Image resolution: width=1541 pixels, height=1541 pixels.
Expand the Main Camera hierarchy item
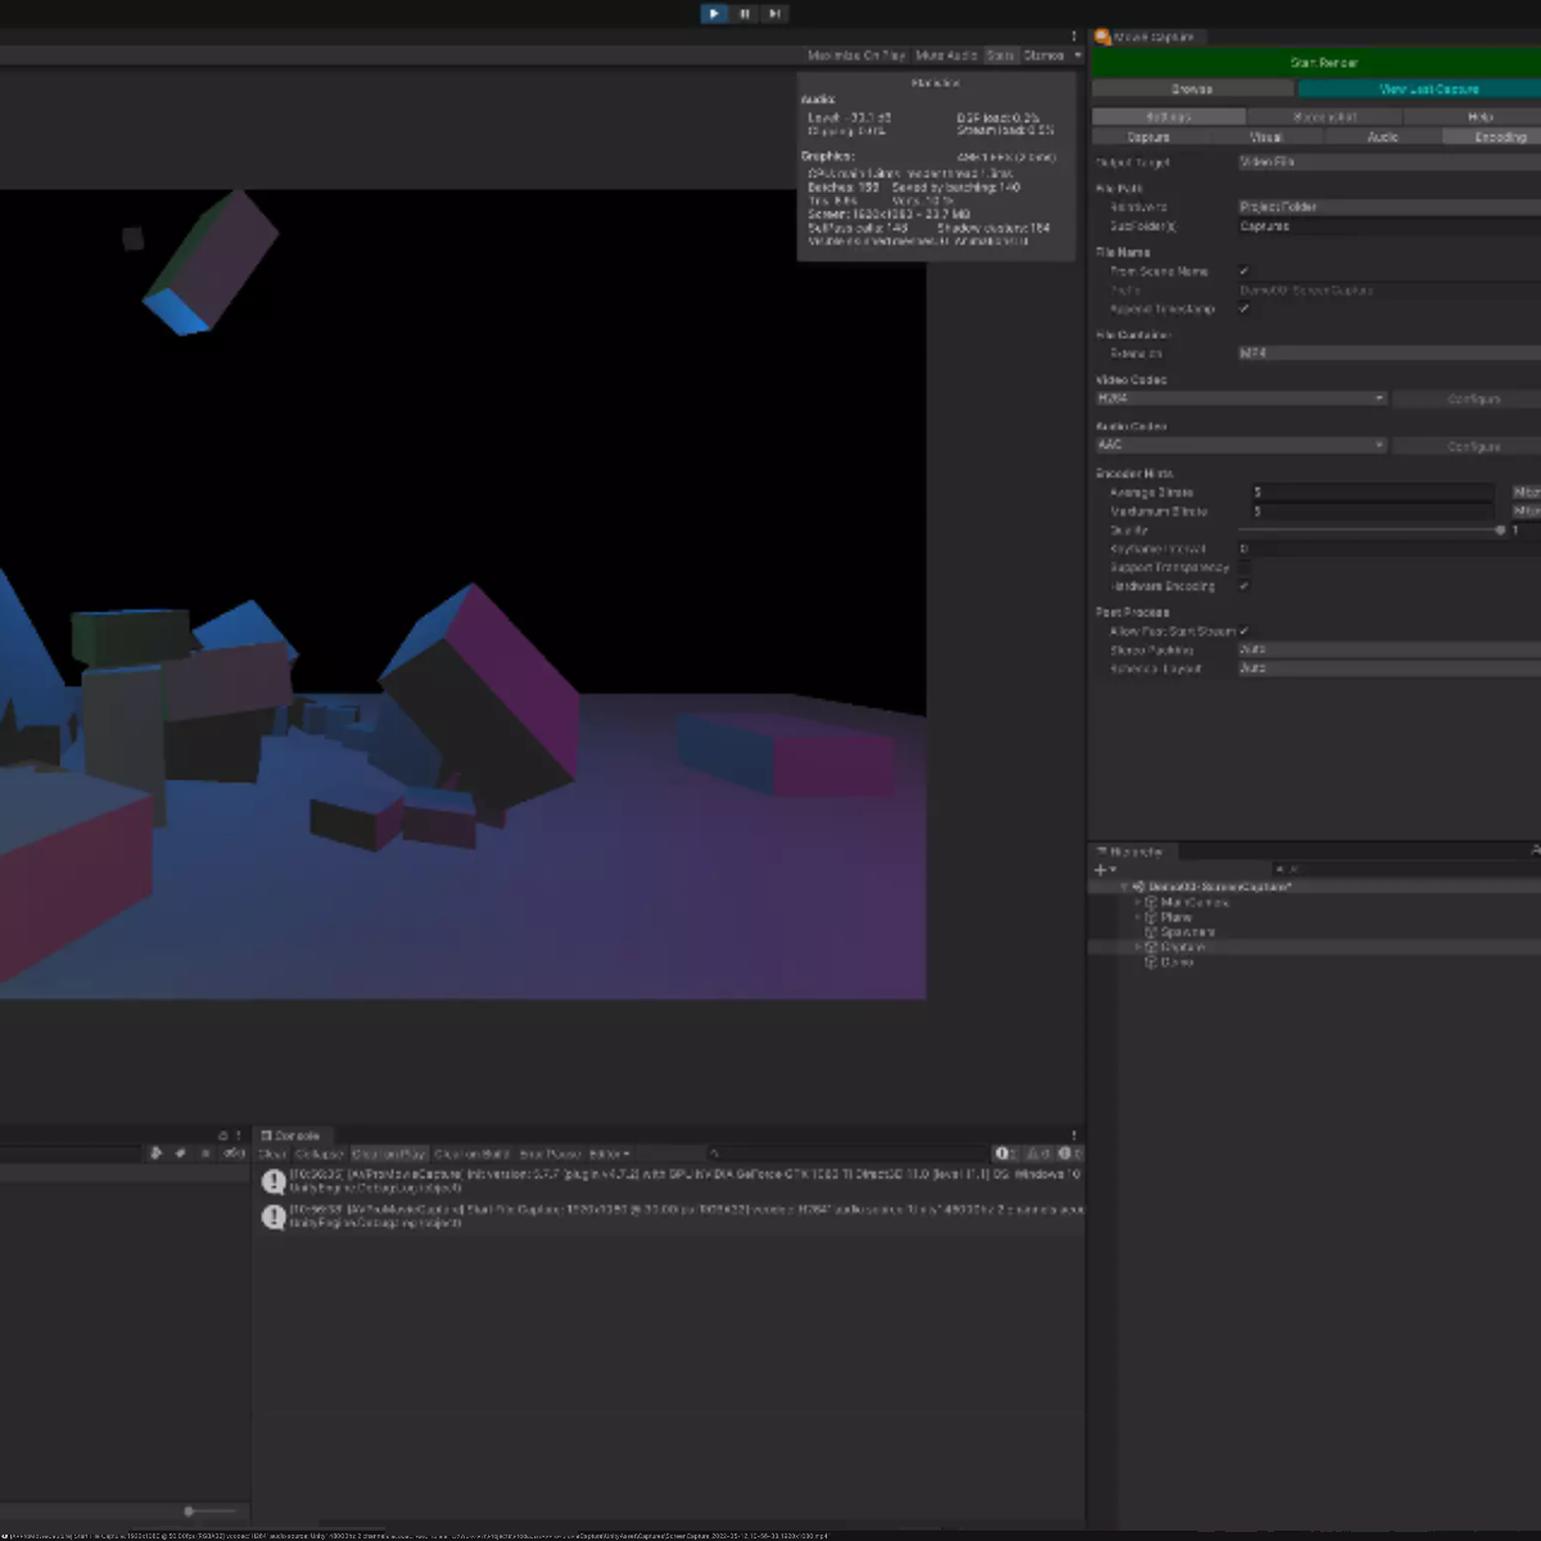tap(1137, 902)
